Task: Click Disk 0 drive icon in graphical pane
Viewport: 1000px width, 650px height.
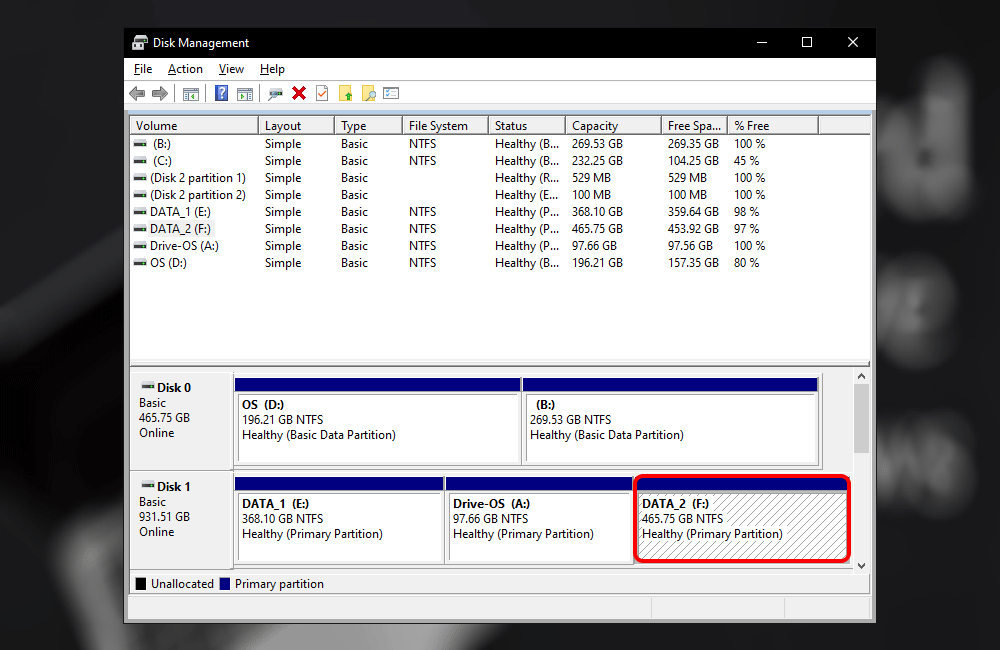Action: coord(147,387)
